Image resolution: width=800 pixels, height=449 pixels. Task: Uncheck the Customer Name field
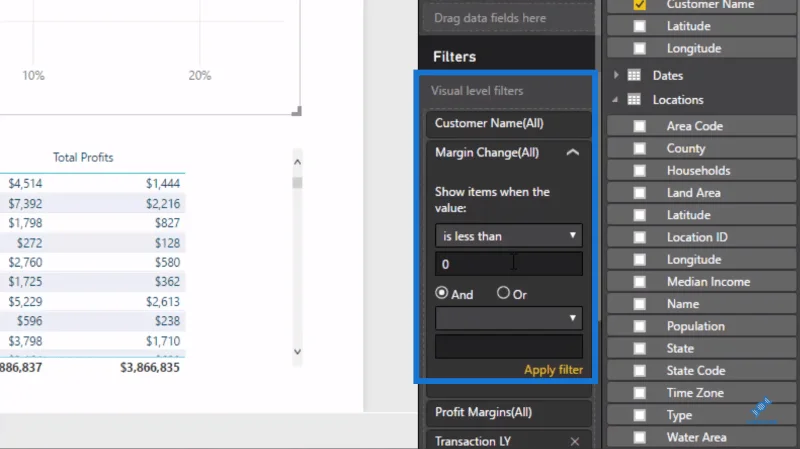click(x=639, y=5)
